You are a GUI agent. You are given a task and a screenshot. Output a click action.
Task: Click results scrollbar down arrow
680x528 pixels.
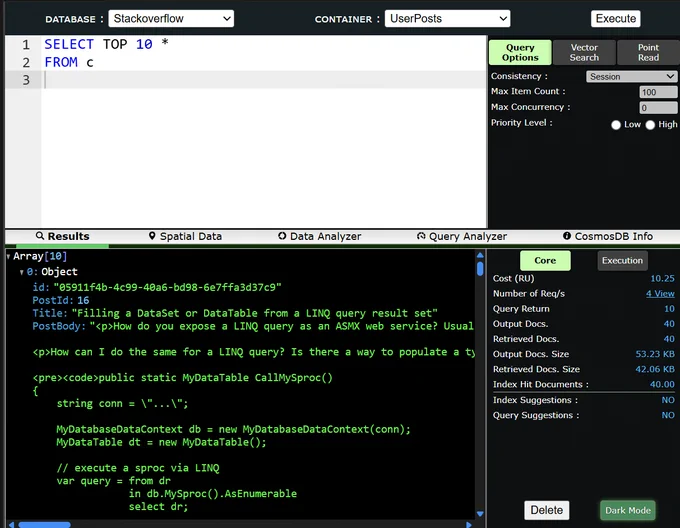[480, 514]
